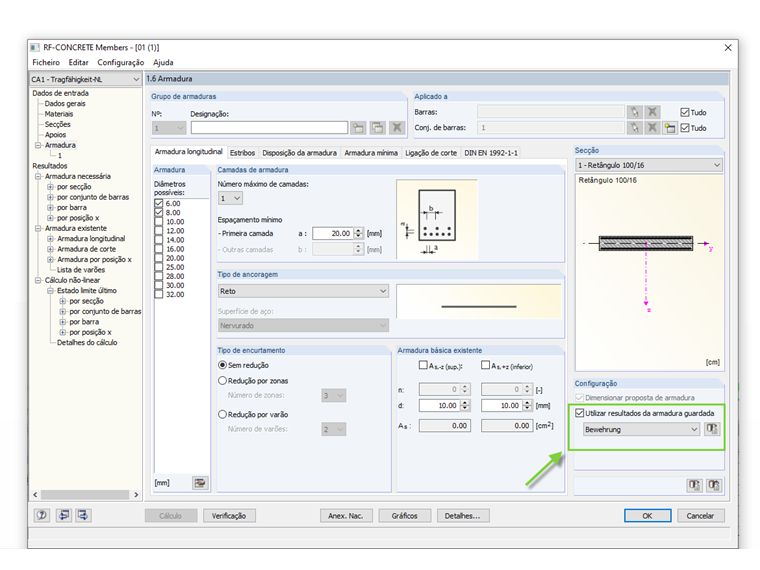Click the Detalhes... button
Image resolution: width=760 pixels, height=570 pixels.
463,516
